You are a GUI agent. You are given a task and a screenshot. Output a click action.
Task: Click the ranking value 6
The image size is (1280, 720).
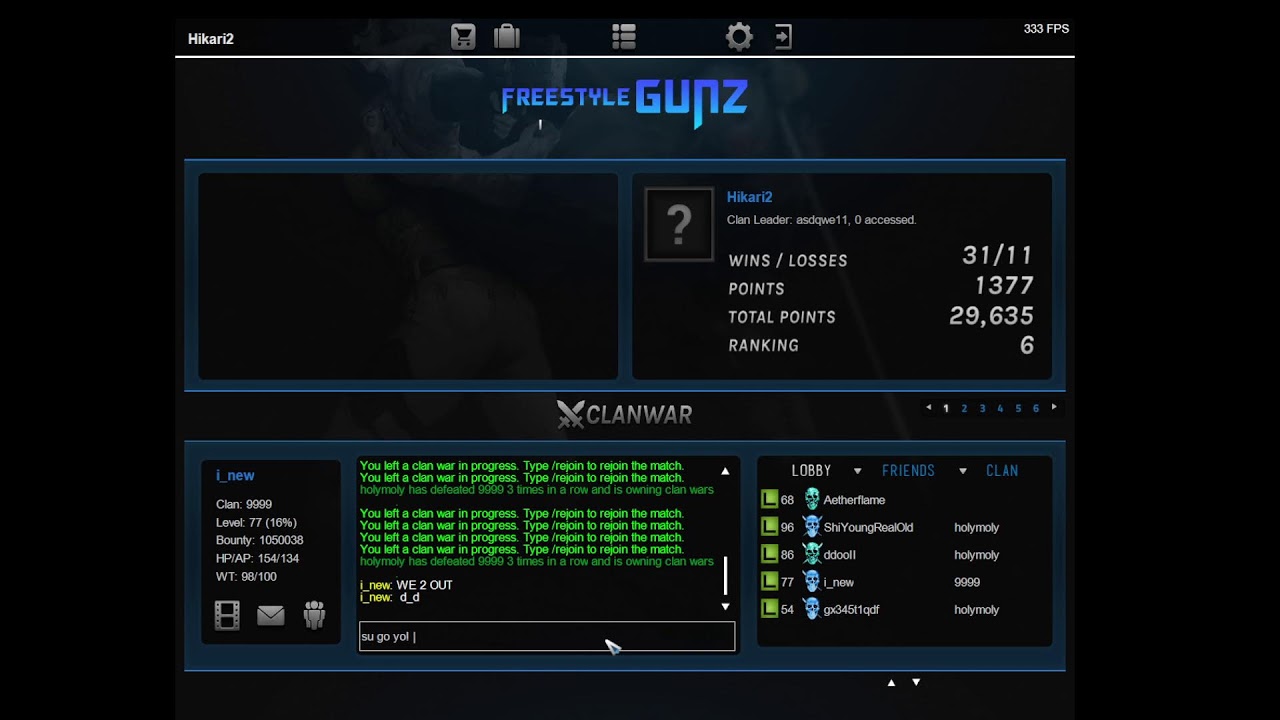[x=1026, y=345]
